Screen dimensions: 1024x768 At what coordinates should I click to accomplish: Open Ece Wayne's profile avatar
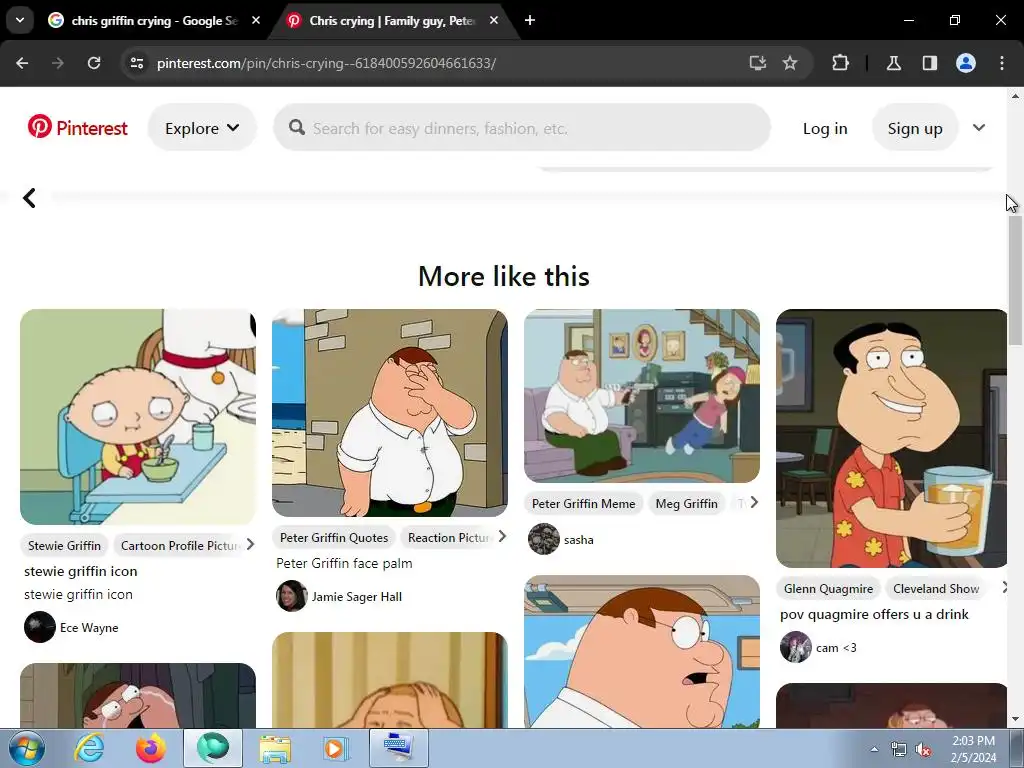[40, 627]
